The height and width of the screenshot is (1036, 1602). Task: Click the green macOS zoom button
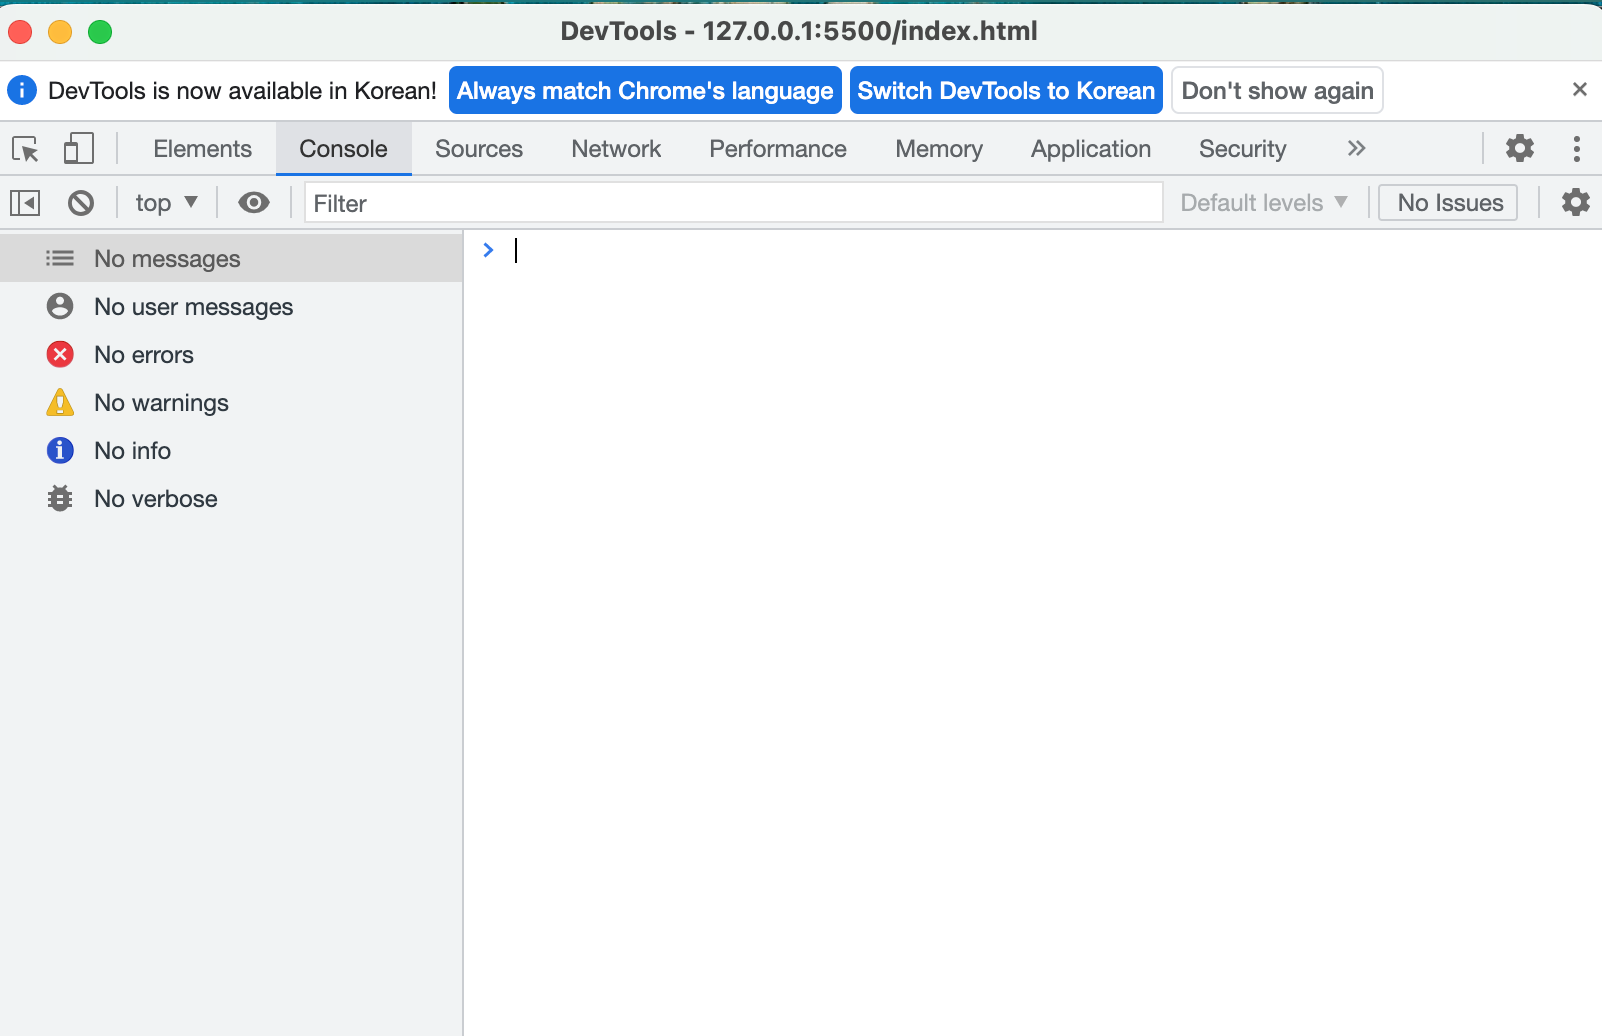[100, 32]
